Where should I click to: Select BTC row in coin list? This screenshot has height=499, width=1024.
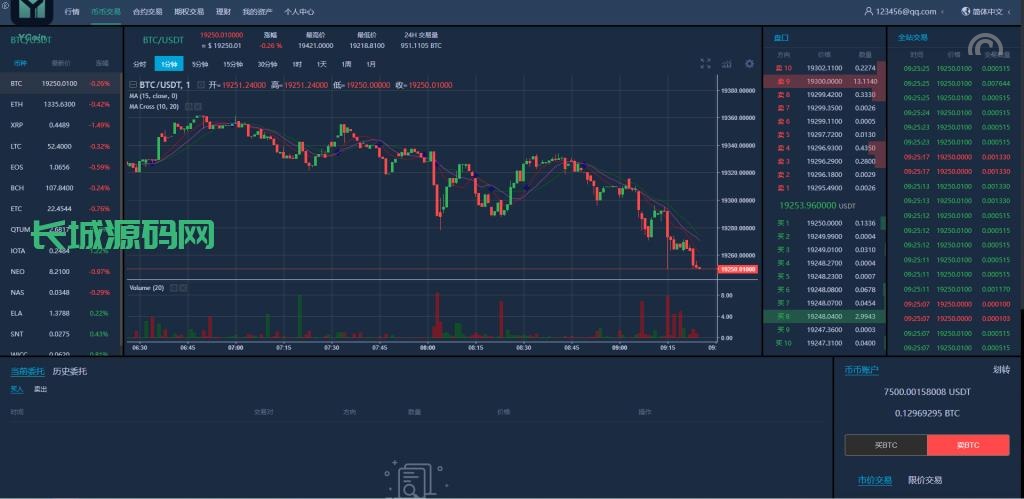(x=61, y=84)
